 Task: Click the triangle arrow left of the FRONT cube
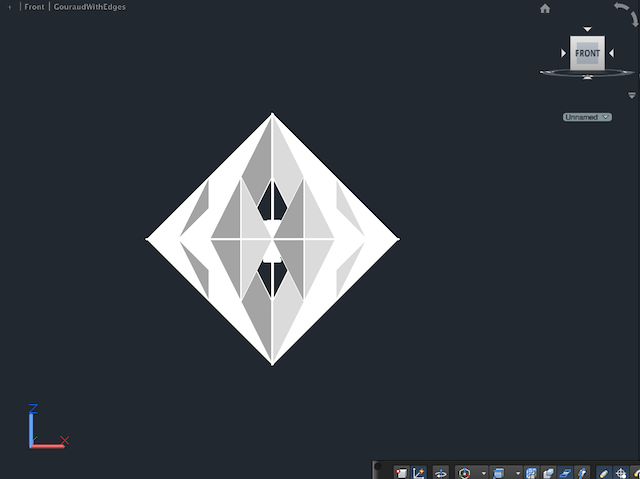(x=564, y=53)
